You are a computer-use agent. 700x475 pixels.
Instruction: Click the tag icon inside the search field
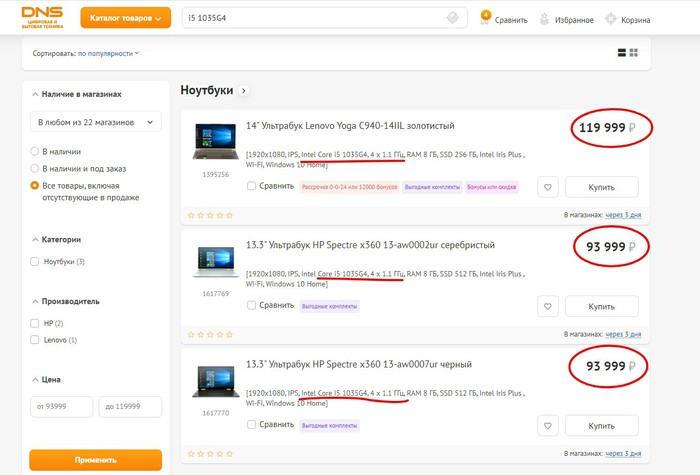[453, 18]
